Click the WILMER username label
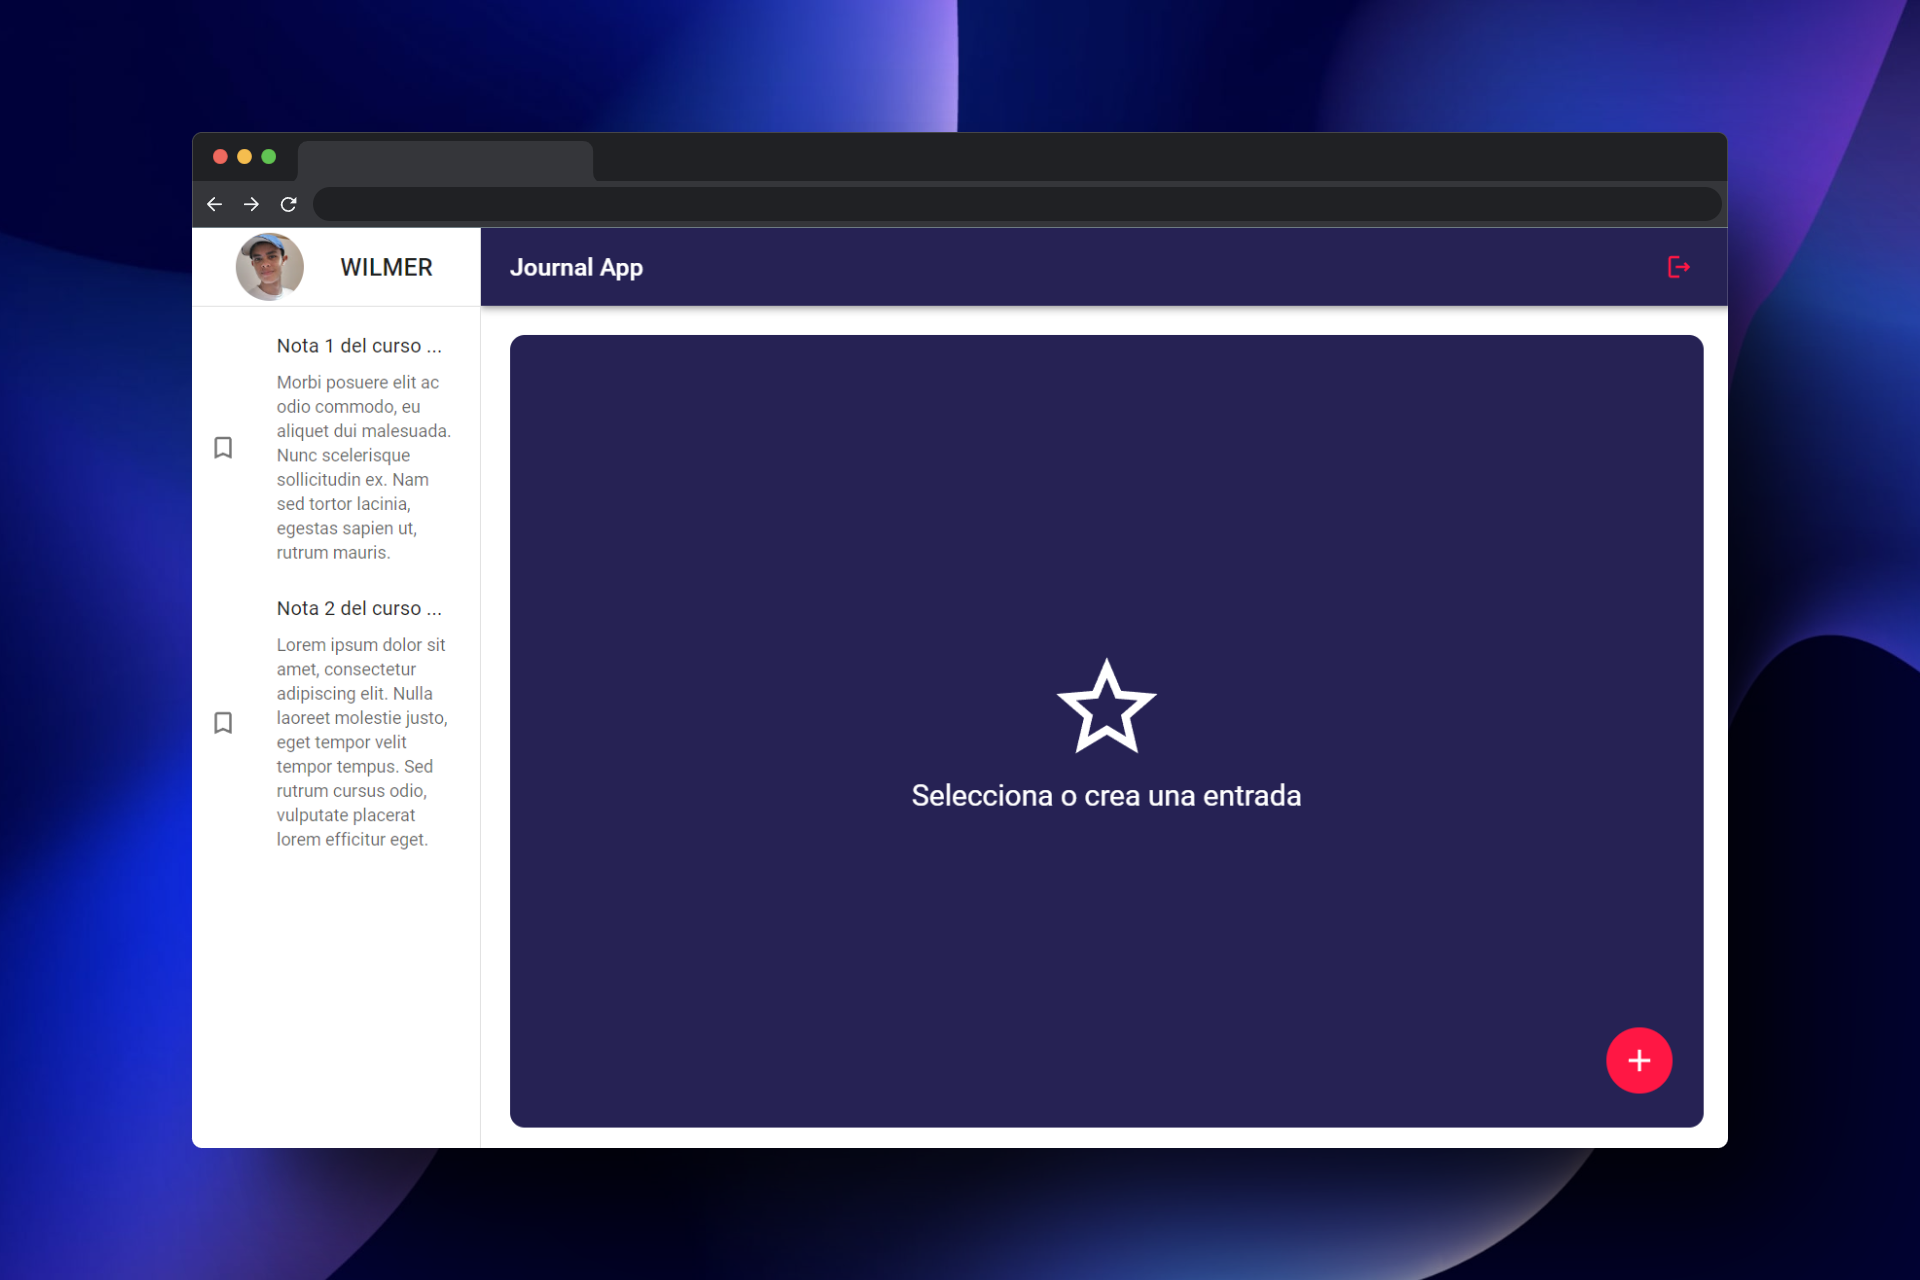This screenshot has width=1920, height=1280. pyautogui.click(x=386, y=267)
